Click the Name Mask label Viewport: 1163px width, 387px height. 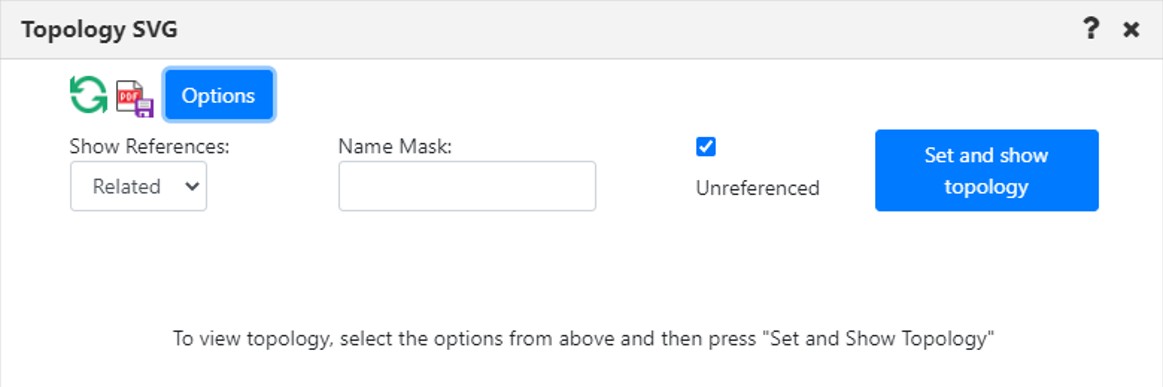point(395,146)
